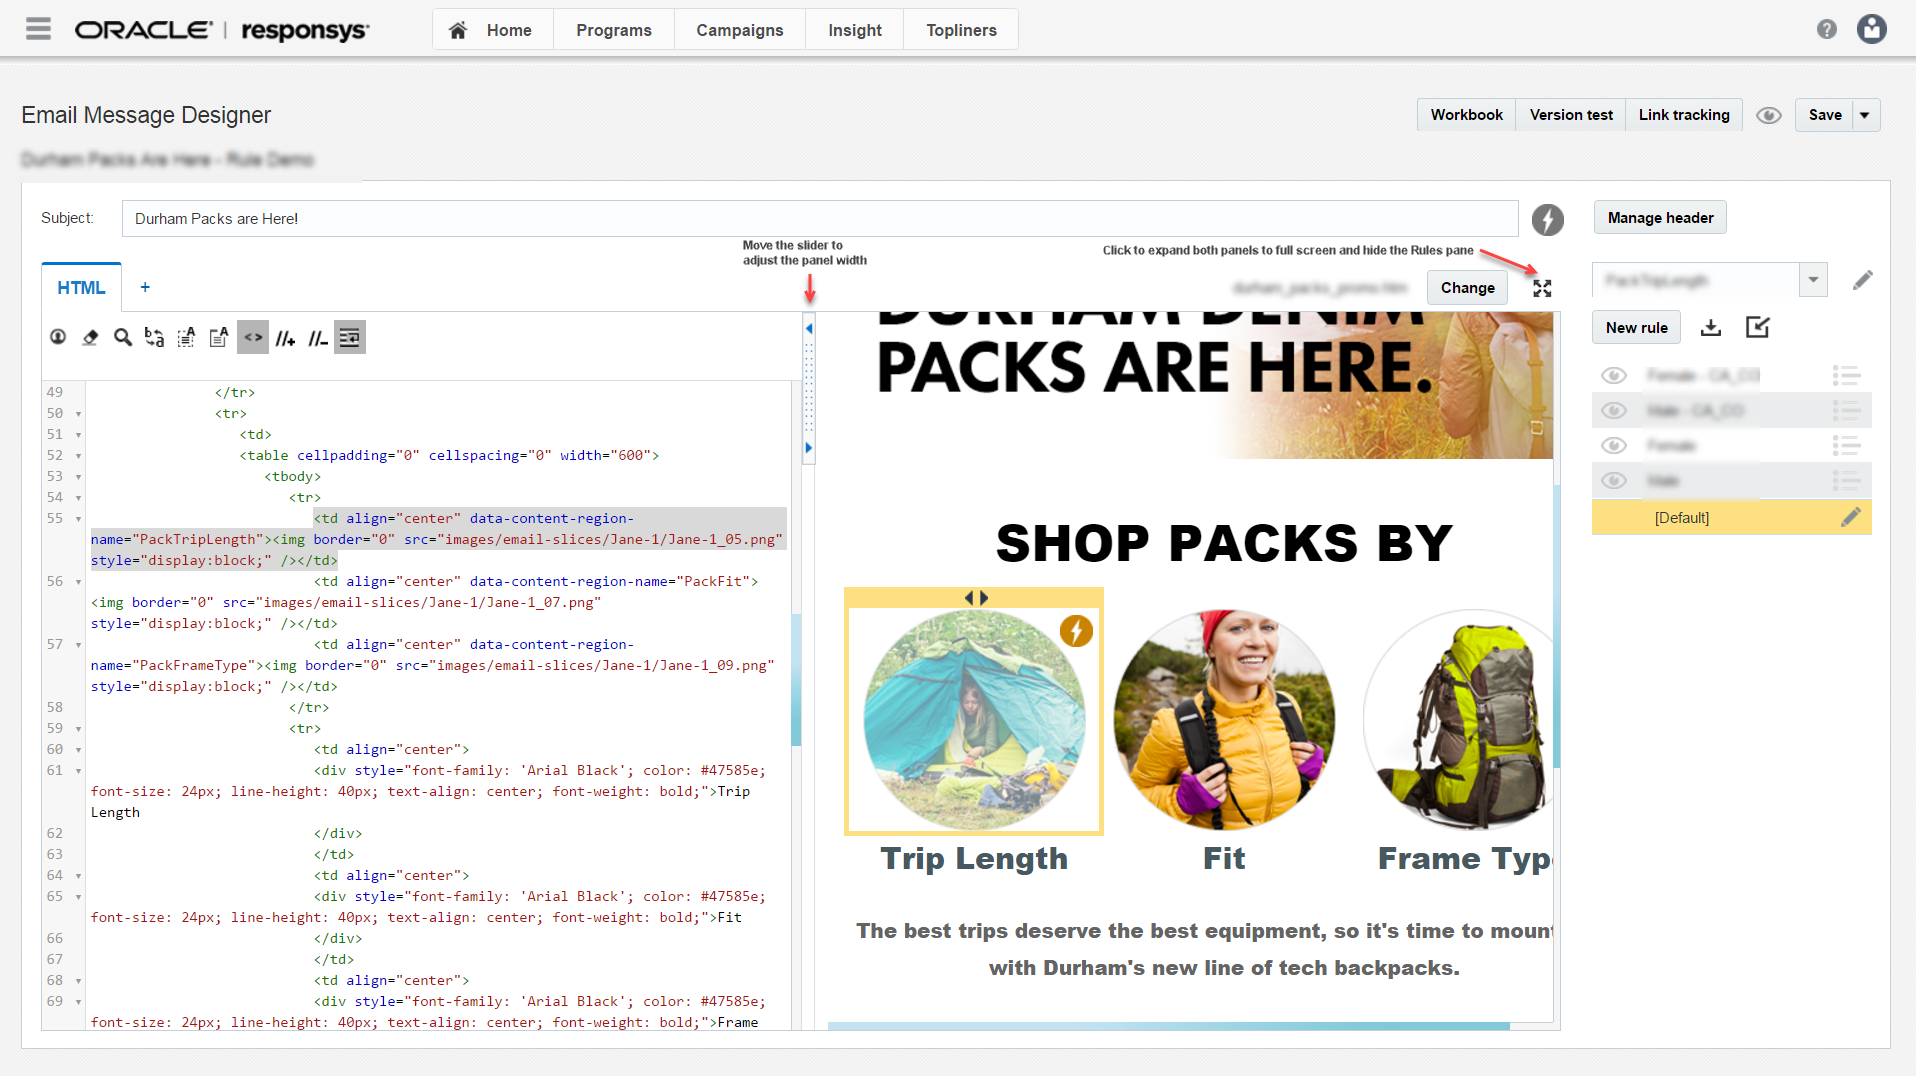Save the email message

[1825, 115]
